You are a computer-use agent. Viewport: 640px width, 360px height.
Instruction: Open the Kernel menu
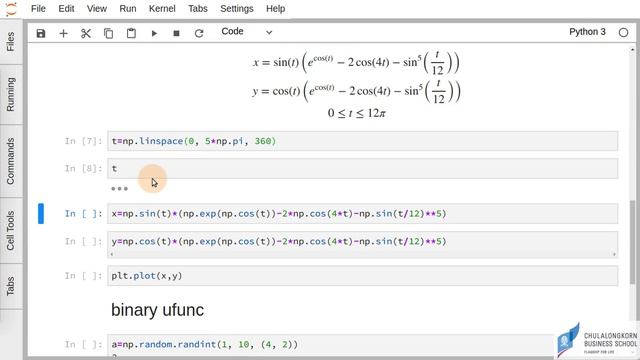[162, 9]
